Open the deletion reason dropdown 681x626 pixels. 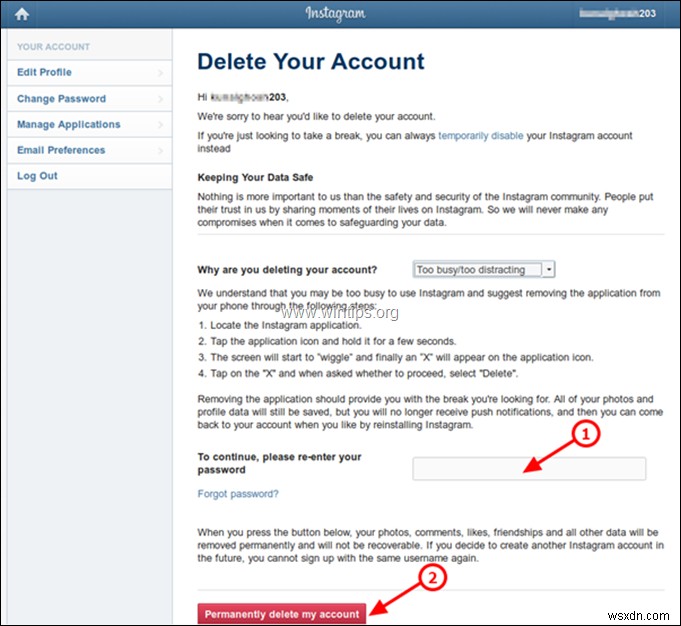click(483, 270)
